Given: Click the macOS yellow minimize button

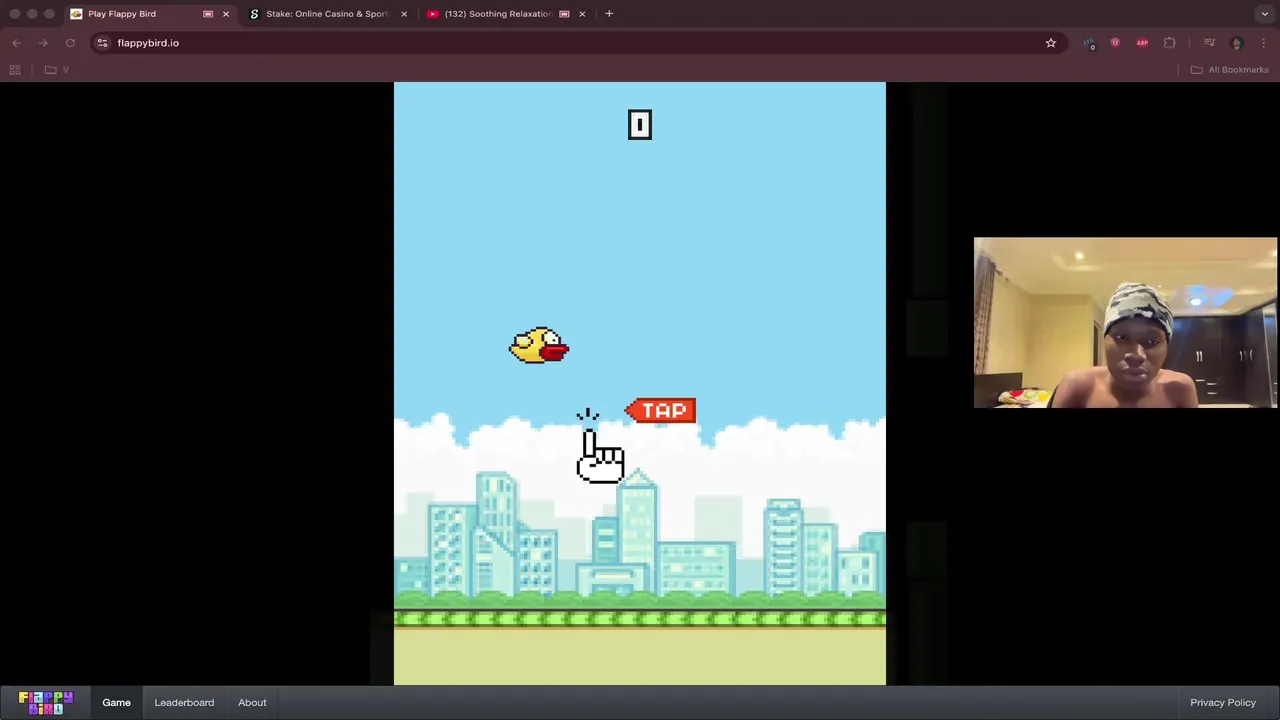Looking at the screenshot, I should coord(32,14).
